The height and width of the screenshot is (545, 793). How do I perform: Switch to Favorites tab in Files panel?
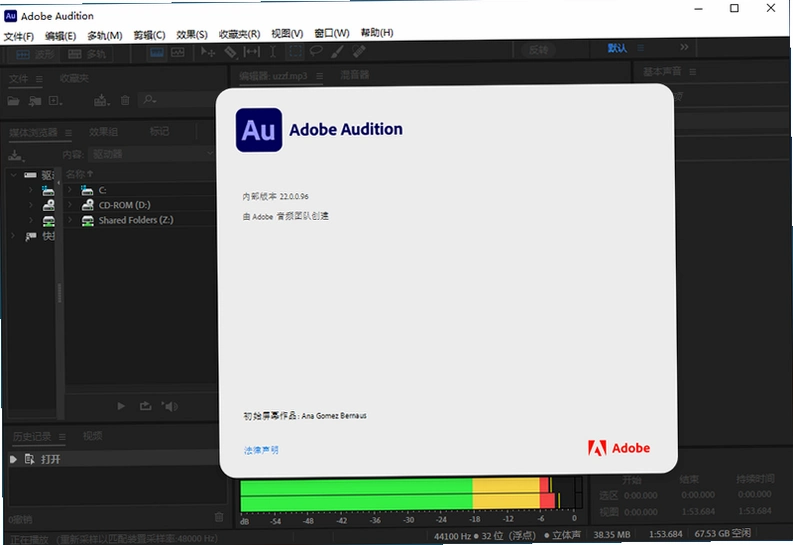(x=74, y=78)
